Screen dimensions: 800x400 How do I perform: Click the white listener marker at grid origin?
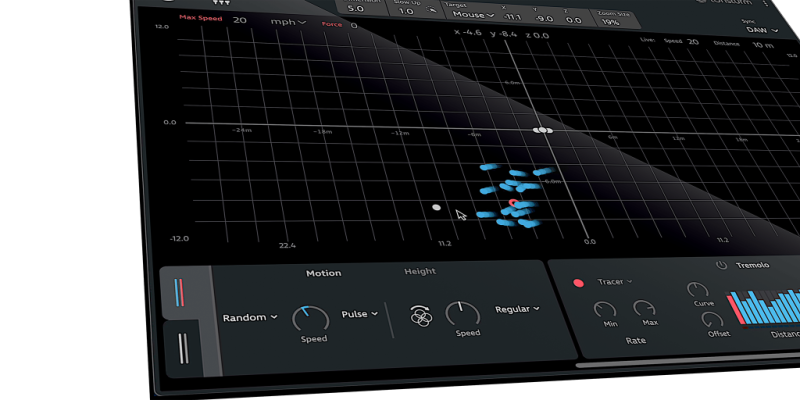point(543,131)
